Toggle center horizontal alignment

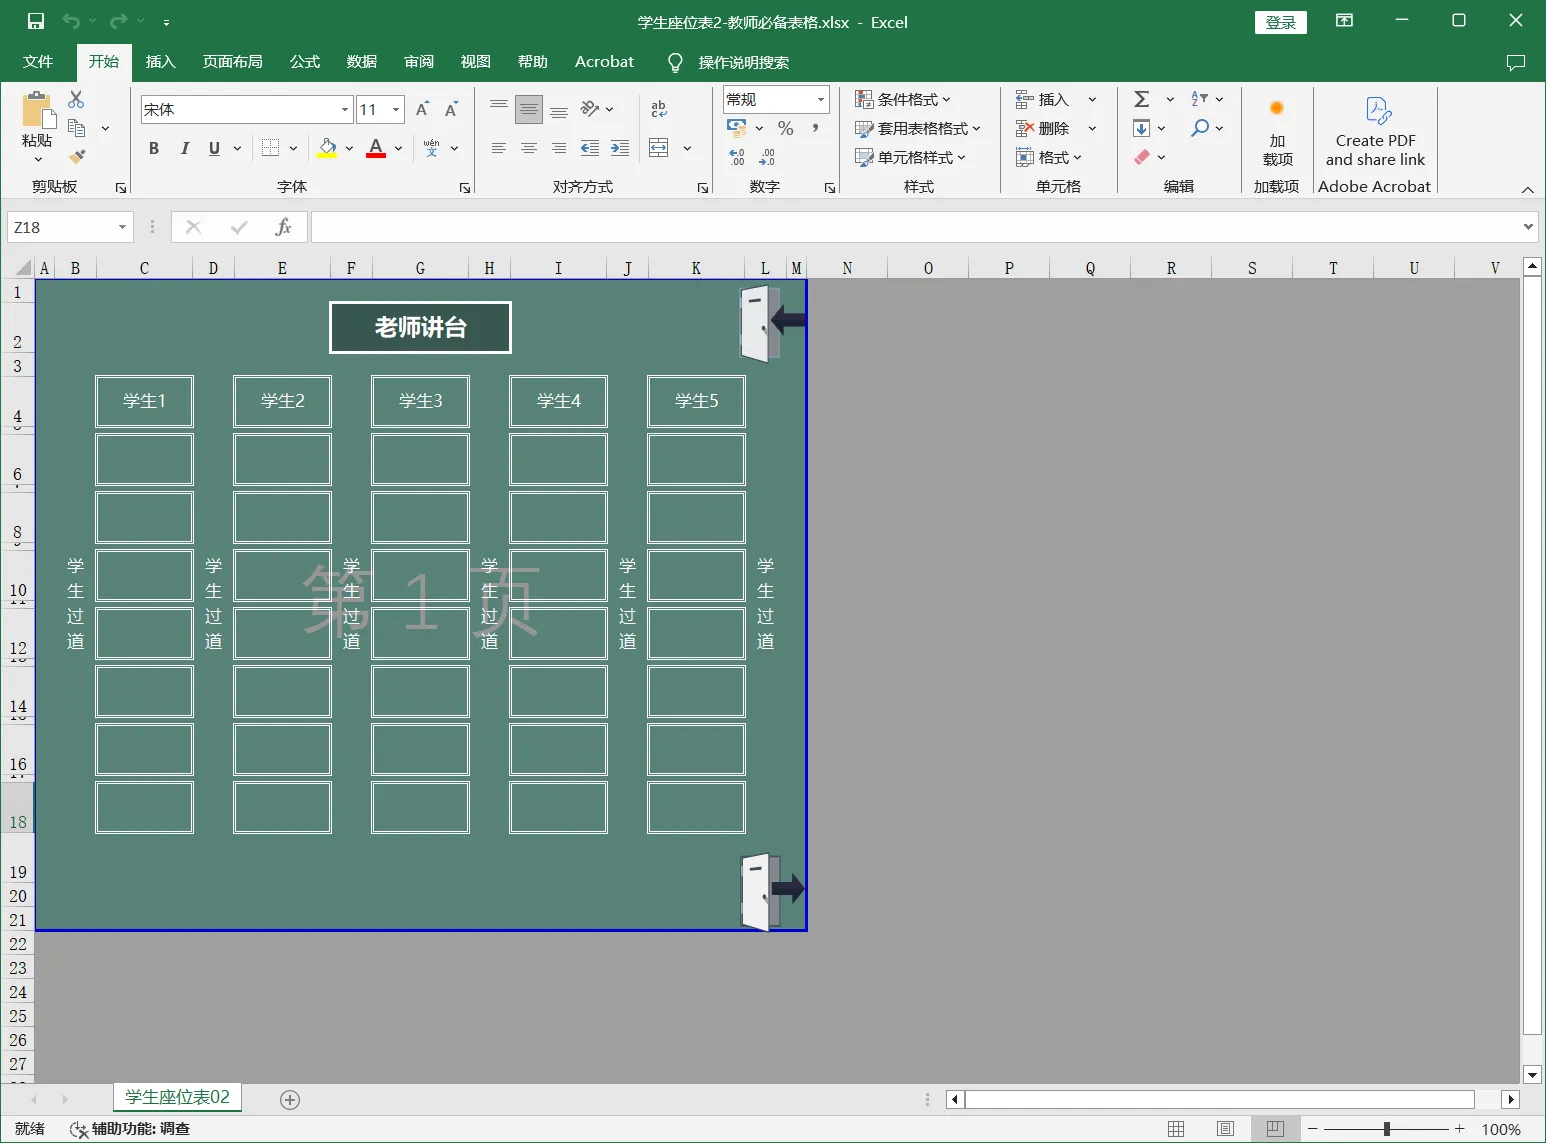pyautogui.click(x=529, y=148)
